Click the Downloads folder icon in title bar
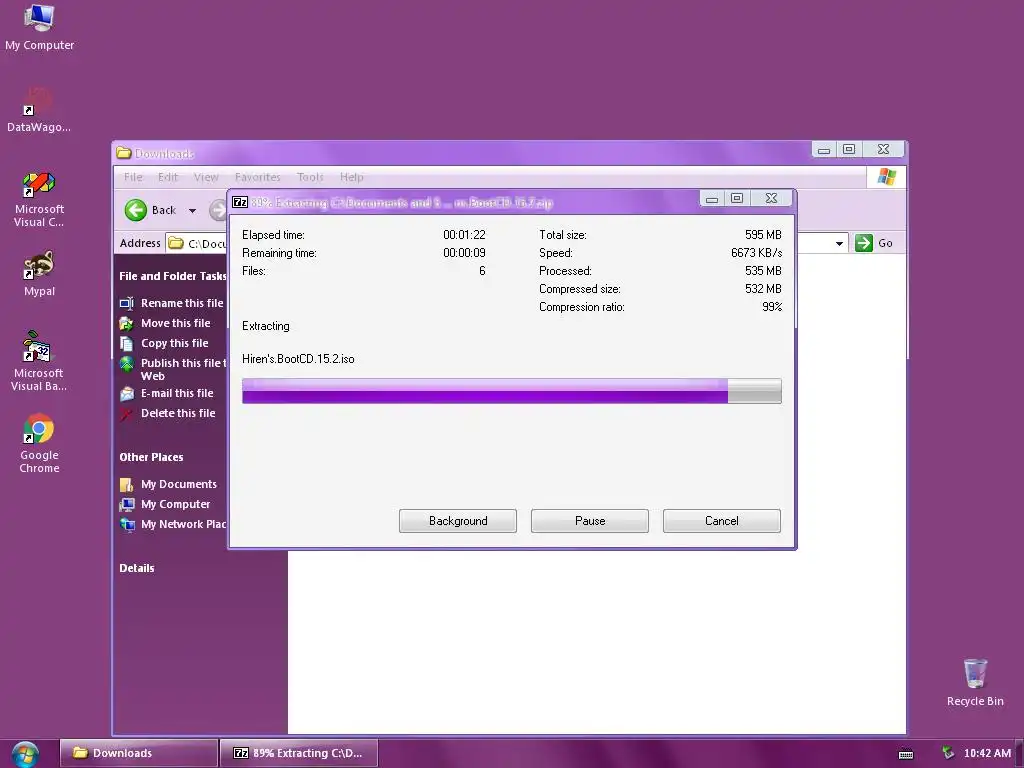This screenshot has height=768, width=1024. [123, 153]
